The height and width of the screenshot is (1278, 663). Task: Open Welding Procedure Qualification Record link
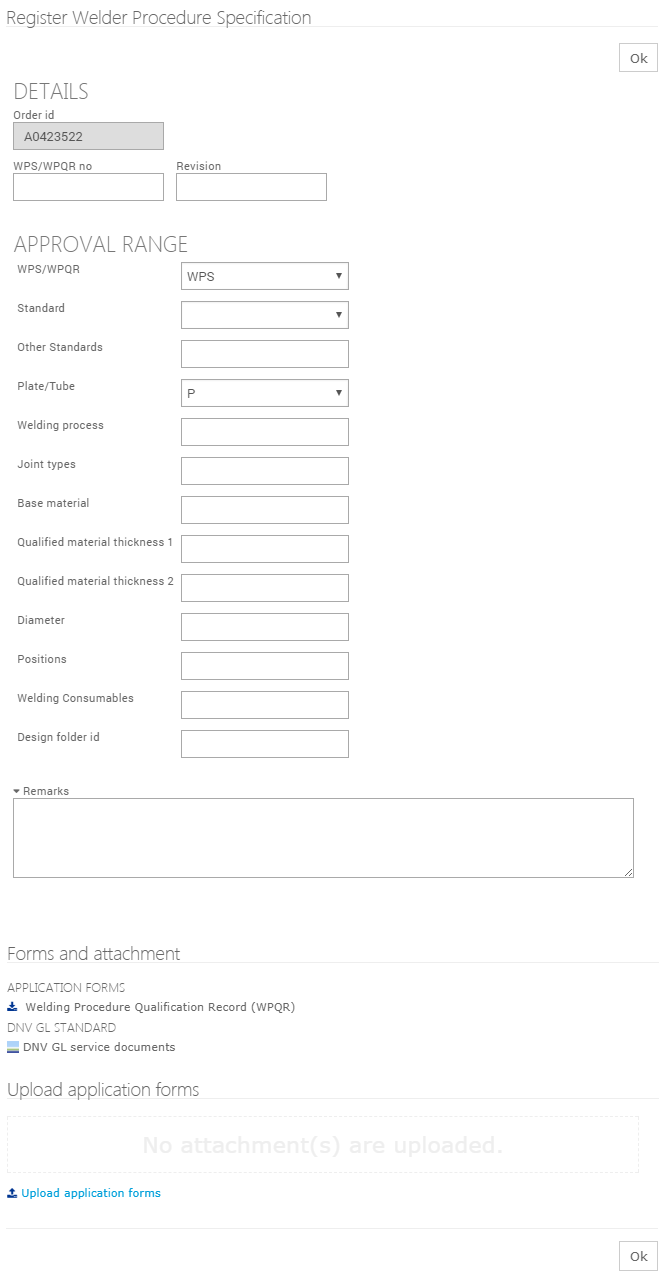point(160,1007)
